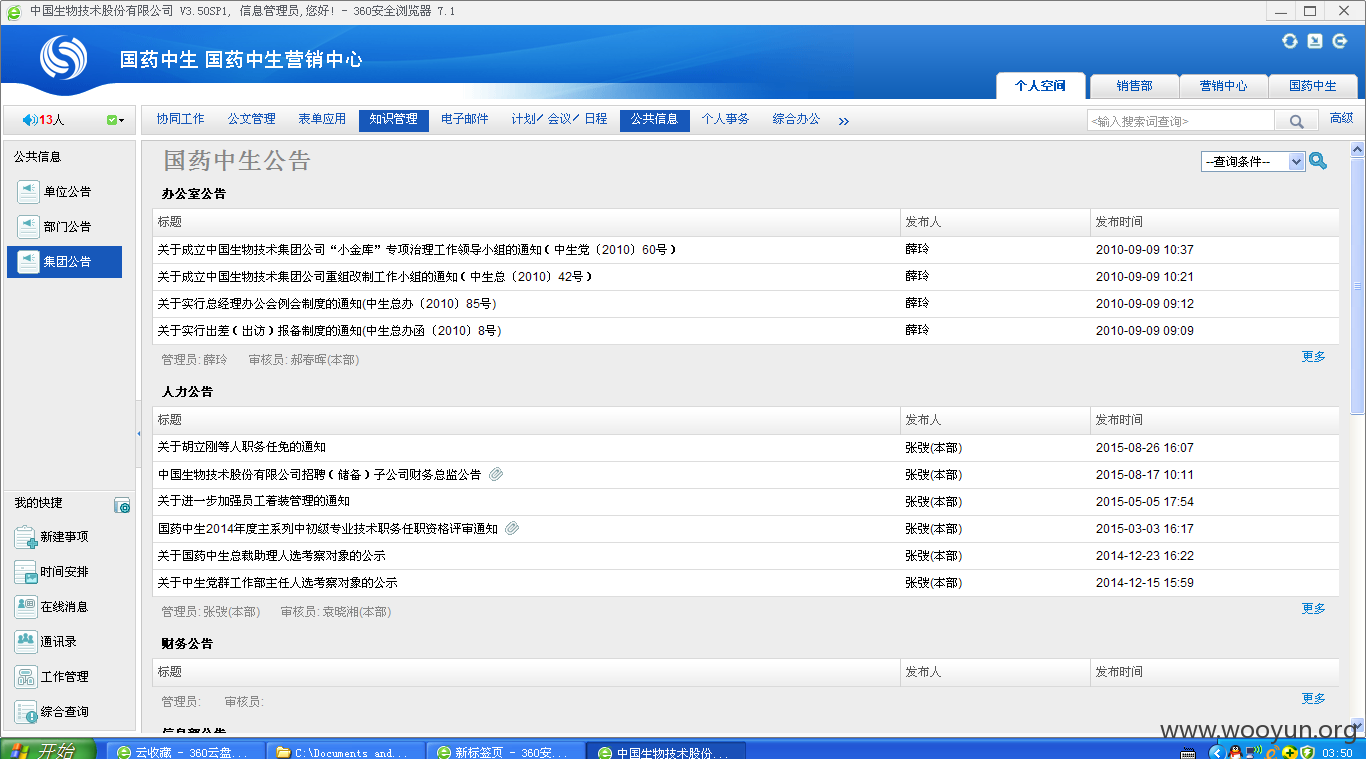Click attachment clip on 2014年度 评审通知 row
This screenshot has width=1366, height=759.
512,528
